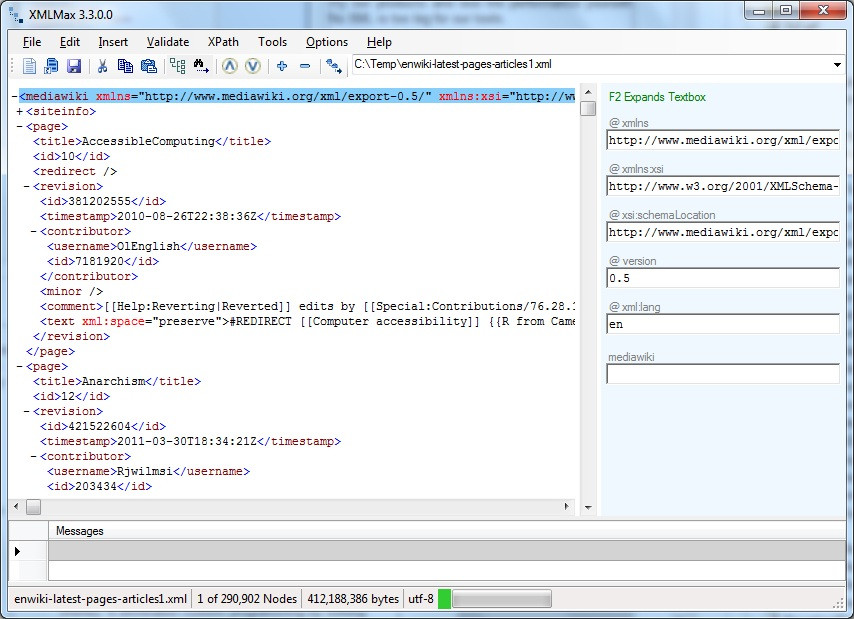Click the circled down arrow icon

pyautogui.click(x=253, y=66)
